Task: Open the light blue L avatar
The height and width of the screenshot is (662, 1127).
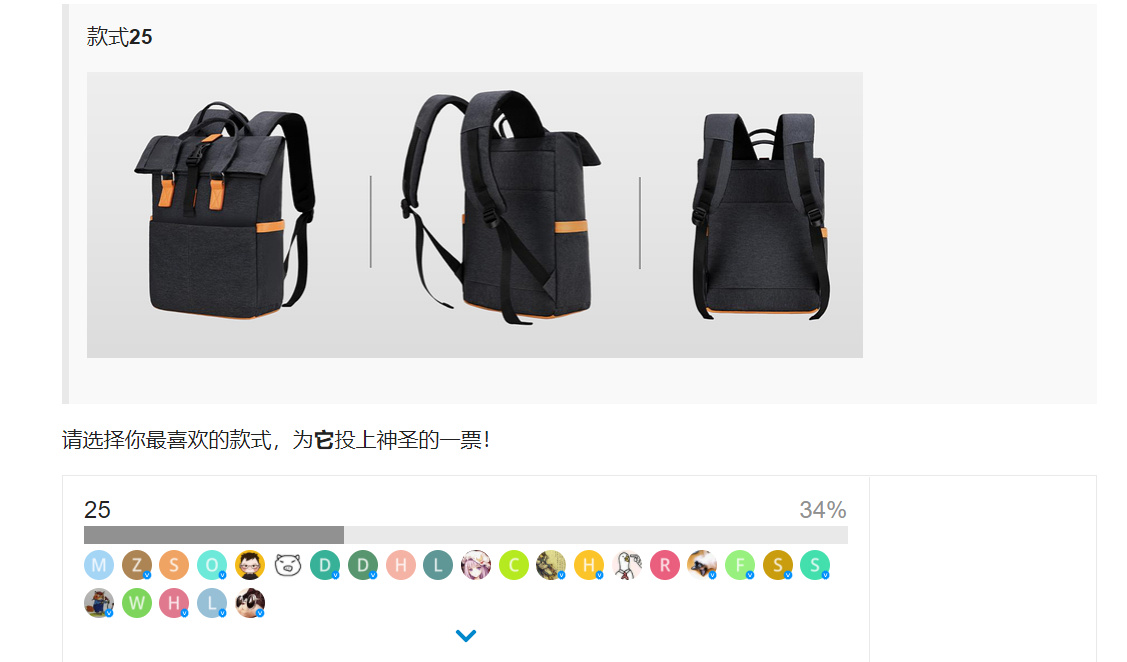Action: 212,602
